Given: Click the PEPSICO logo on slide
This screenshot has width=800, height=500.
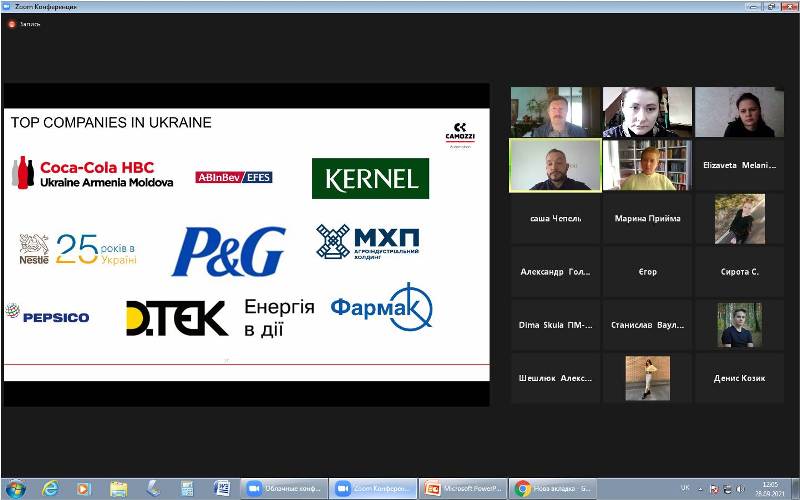Looking at the screenshot, I should point(47,313).
